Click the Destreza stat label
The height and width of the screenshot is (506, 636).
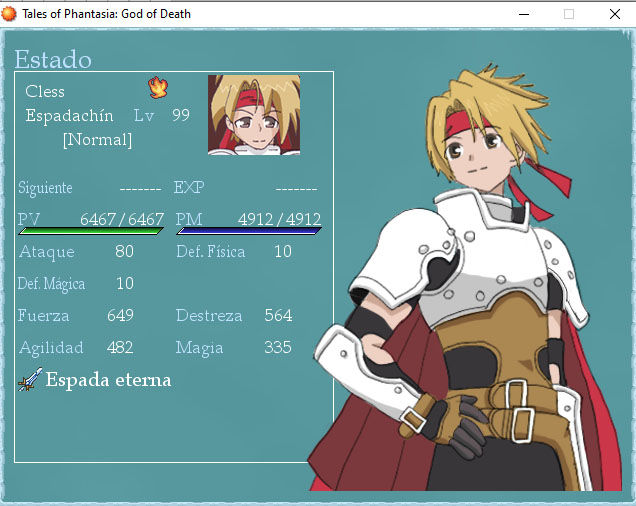pos(209,316)
